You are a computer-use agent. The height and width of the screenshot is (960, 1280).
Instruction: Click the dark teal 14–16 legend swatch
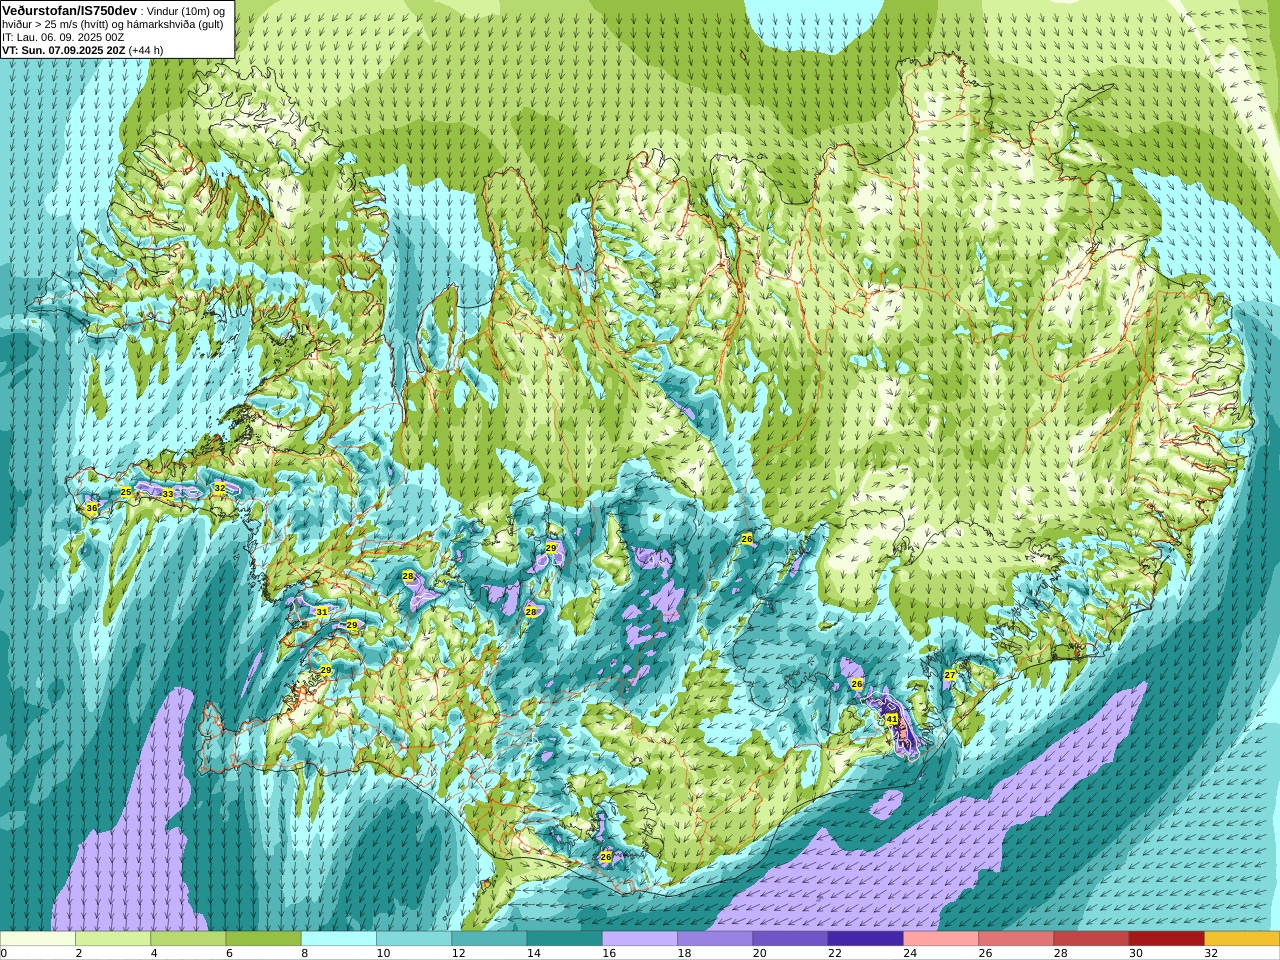[564, 939]
